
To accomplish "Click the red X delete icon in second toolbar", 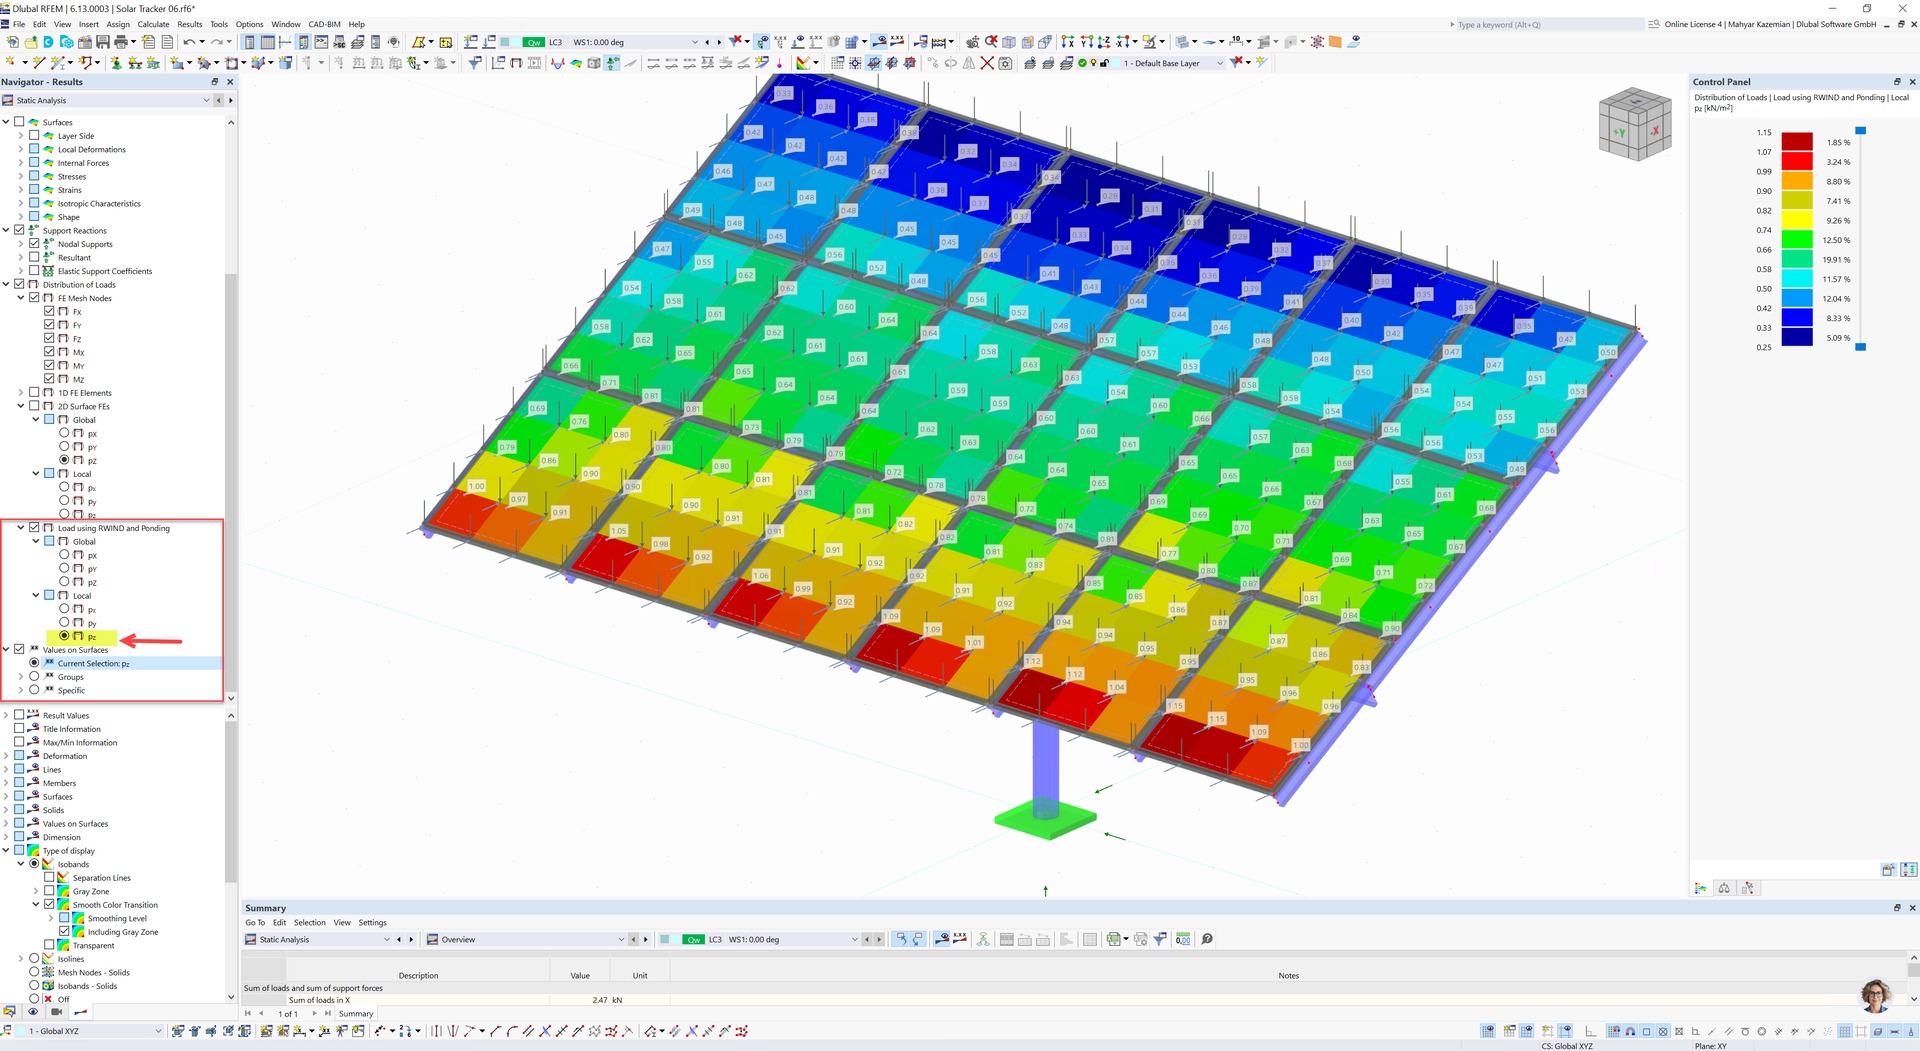I will (987, 63).
